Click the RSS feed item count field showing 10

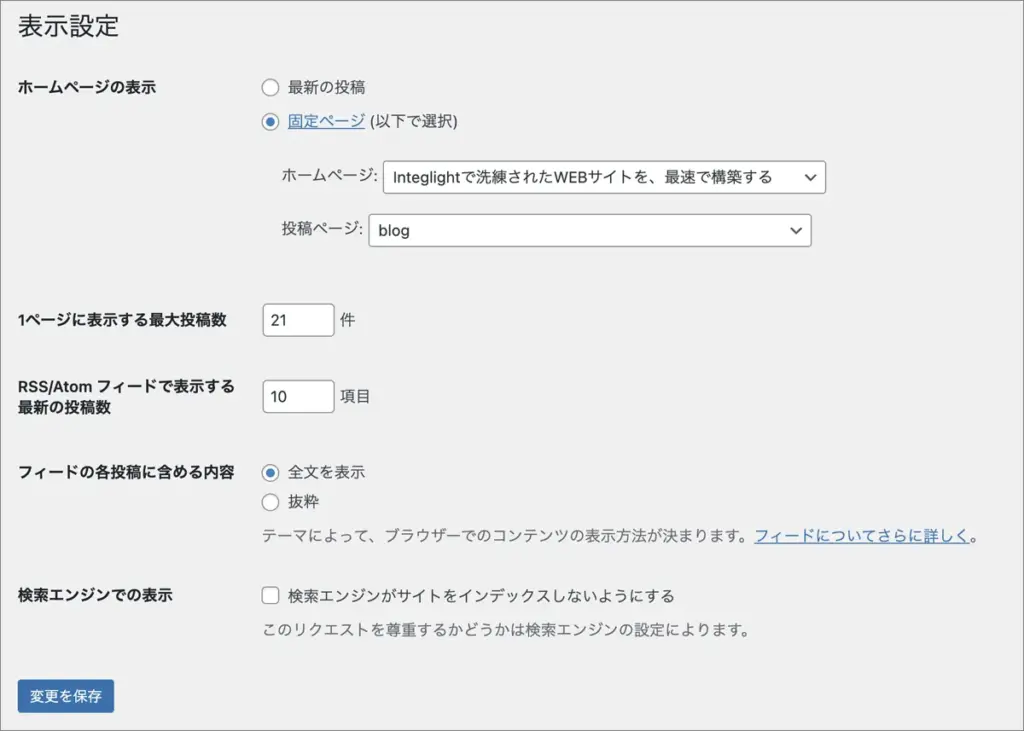click(x=297, y=396)
